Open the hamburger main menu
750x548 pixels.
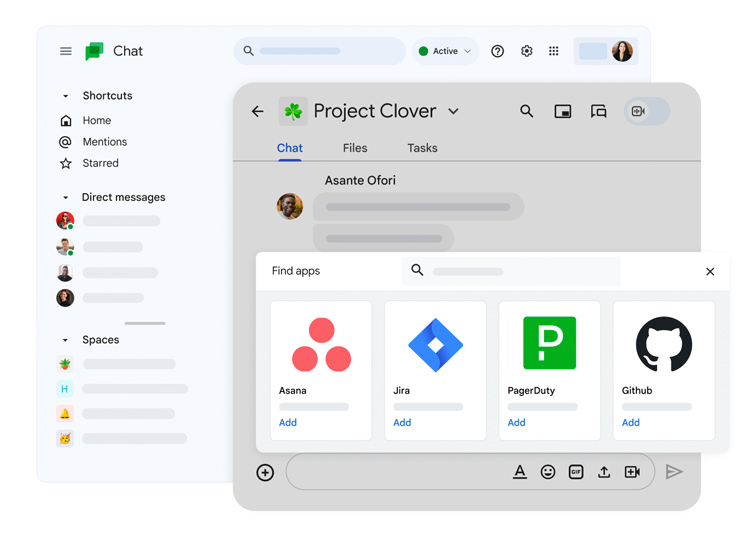click(x=66, y=51)
